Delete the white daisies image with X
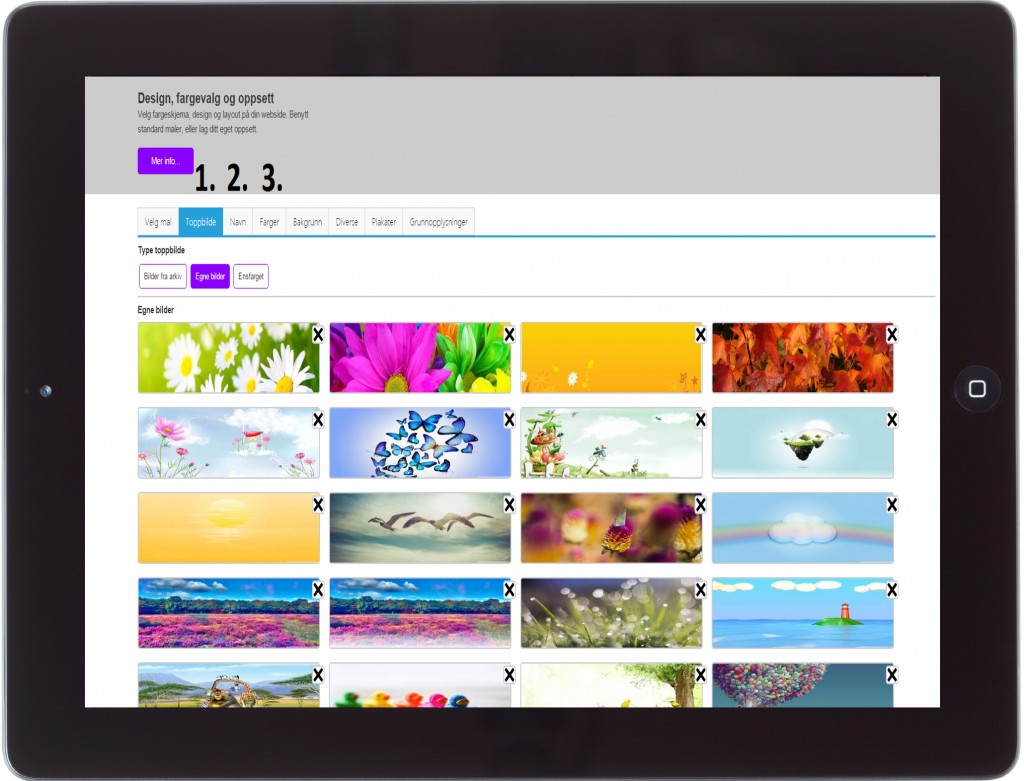 pos(317,334)
